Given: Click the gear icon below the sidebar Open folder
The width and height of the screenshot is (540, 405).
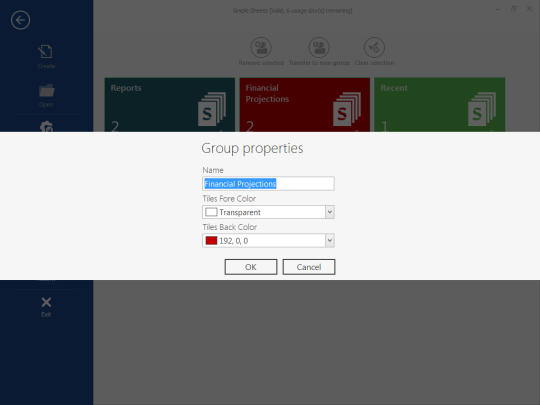Looking at the screenshot, I should (46, 126).
